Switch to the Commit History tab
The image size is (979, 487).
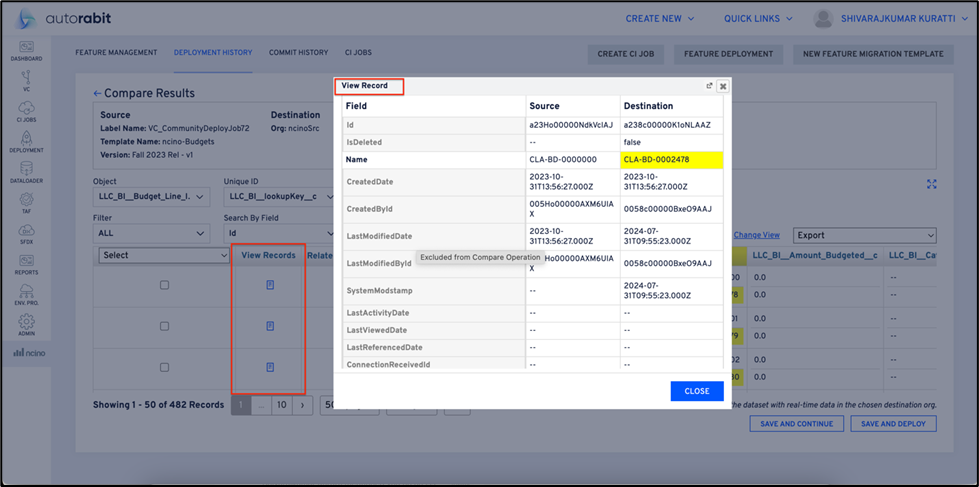click(x=298, y=53)
